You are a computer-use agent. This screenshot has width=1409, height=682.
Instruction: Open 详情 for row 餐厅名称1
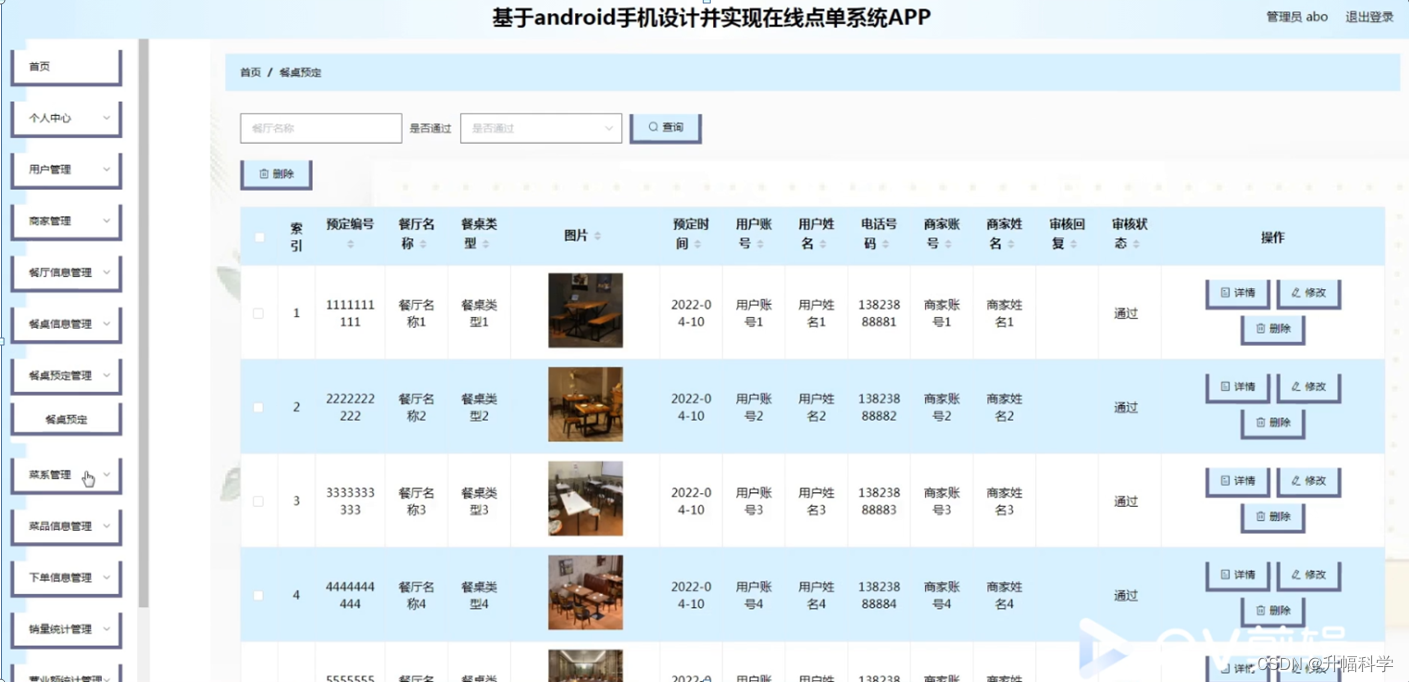point(1238,294)
